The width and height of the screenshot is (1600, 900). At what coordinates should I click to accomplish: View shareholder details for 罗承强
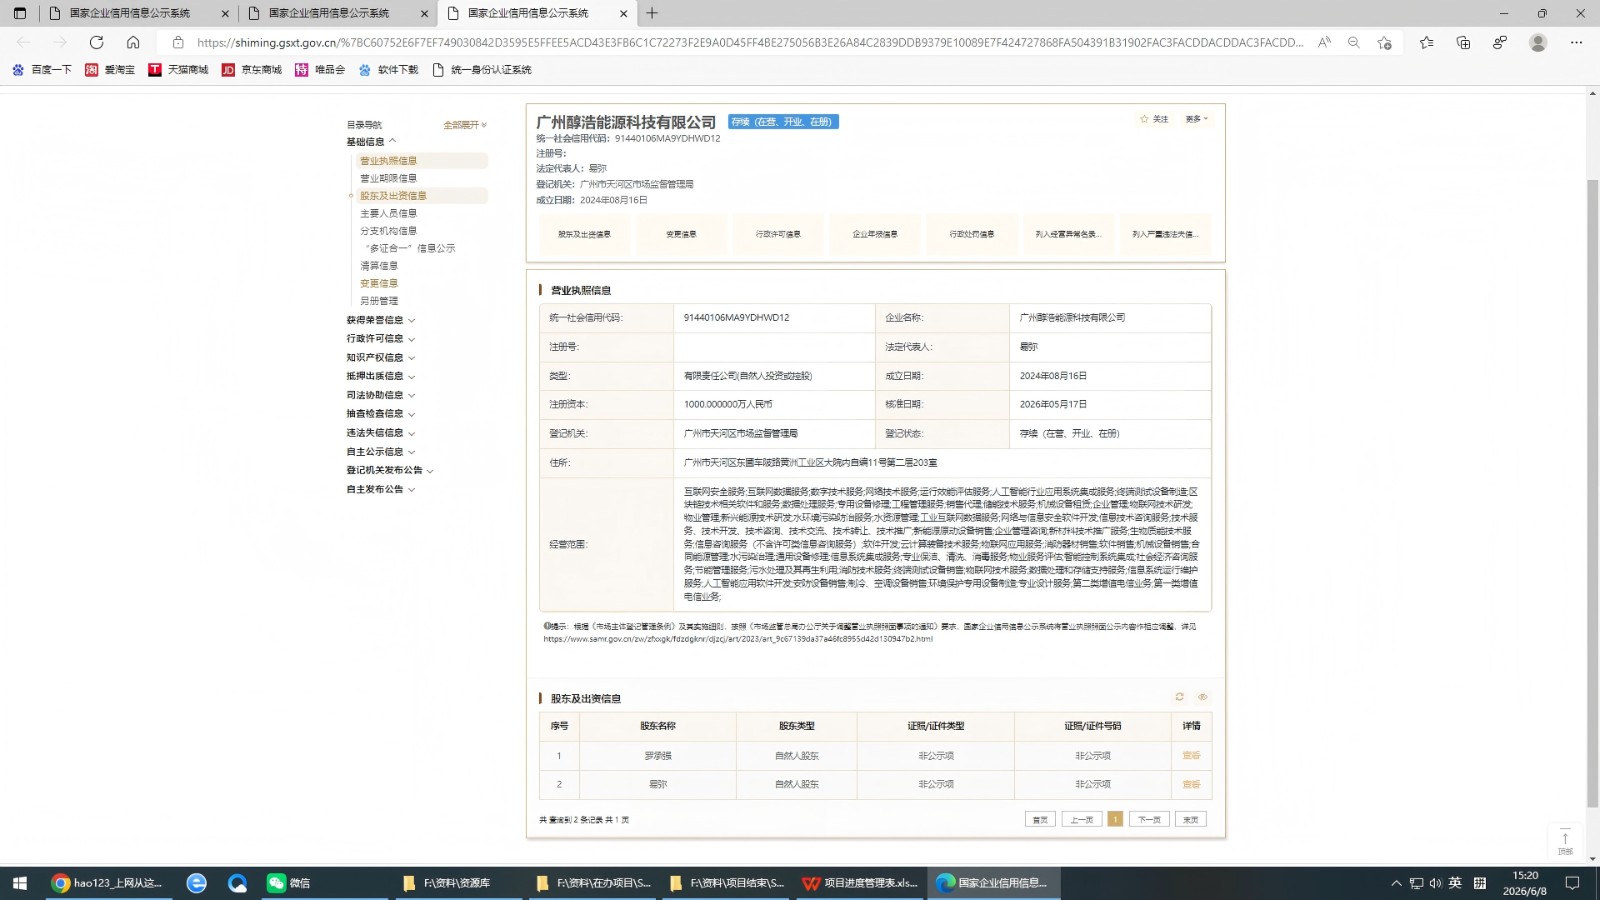click(x=1191, y=756)
